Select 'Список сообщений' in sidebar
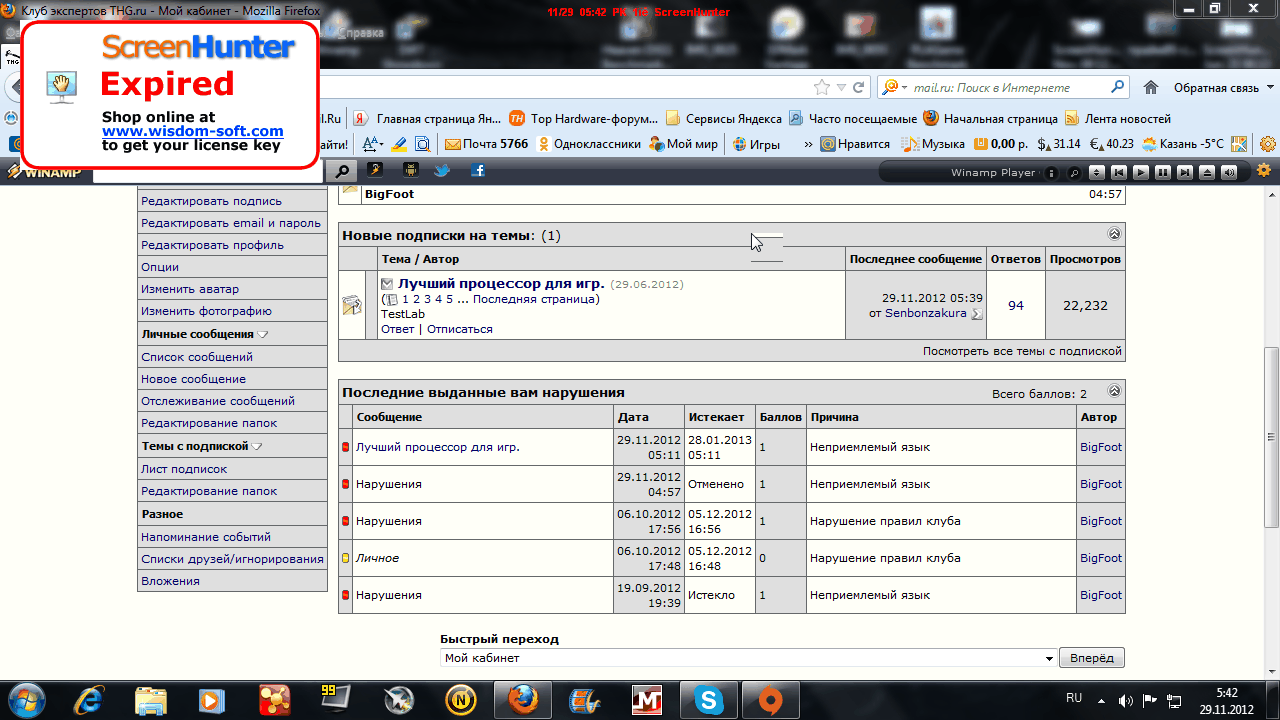 point(197,357)
